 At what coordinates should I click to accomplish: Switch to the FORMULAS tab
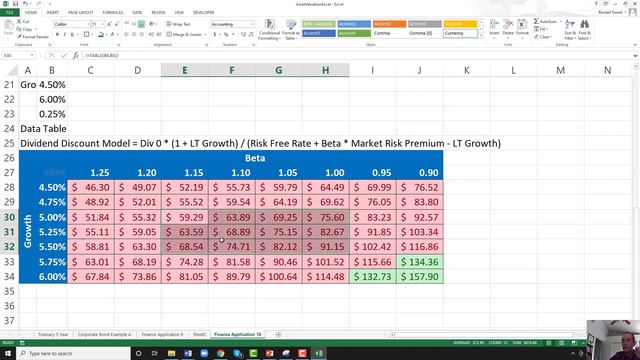(113, 13)
